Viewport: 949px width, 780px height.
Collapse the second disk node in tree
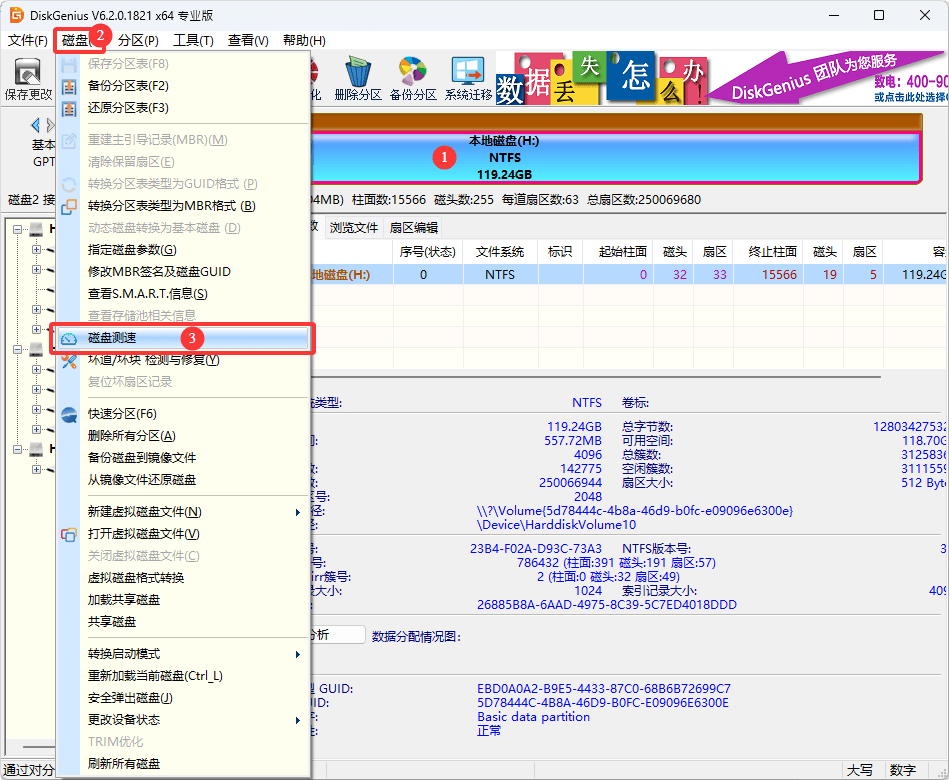tap(18, 349)
